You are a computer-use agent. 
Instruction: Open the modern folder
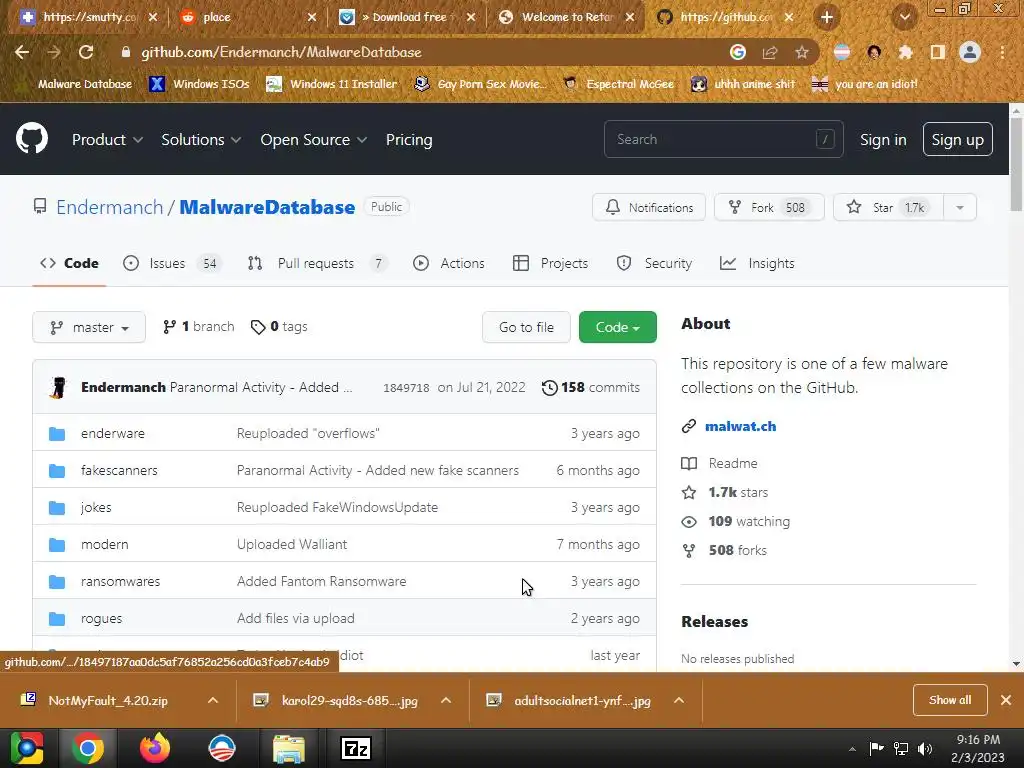104,544
